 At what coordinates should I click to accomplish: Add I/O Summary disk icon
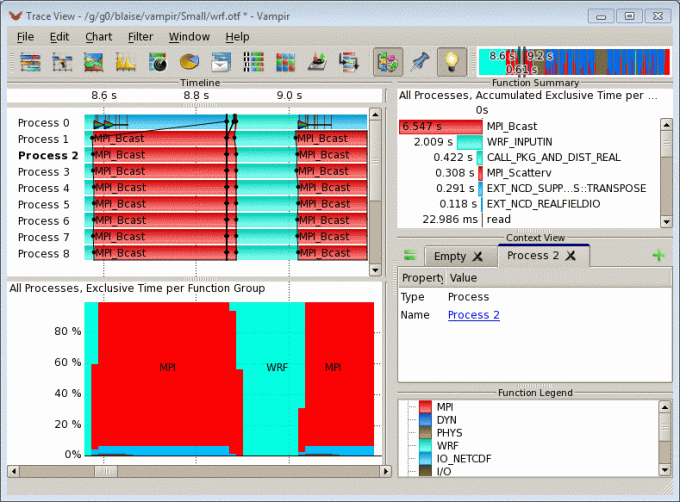pos(317,62)
